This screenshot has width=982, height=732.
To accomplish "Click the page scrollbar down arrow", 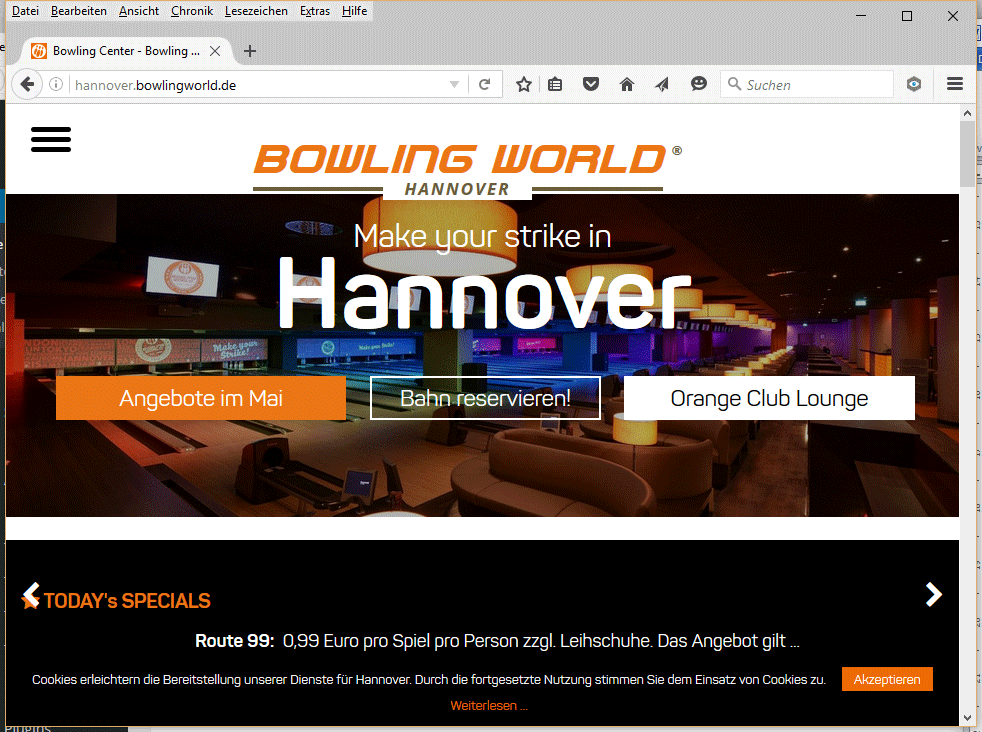I will coord(968,718).
